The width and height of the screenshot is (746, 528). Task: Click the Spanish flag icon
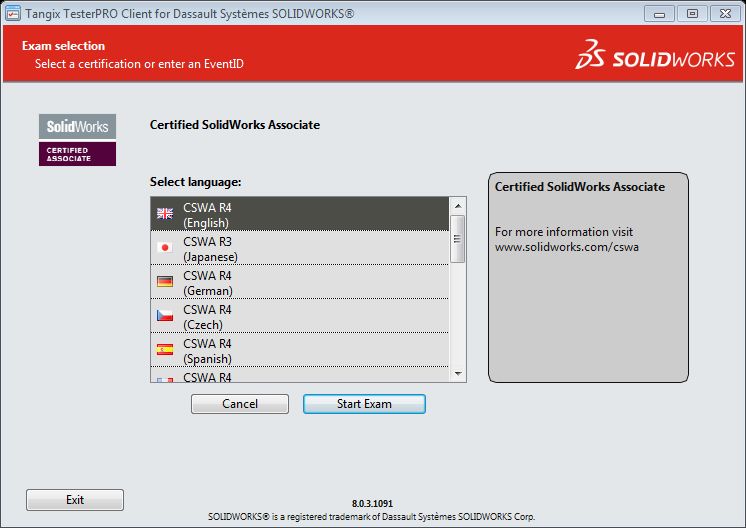[165, 350]
